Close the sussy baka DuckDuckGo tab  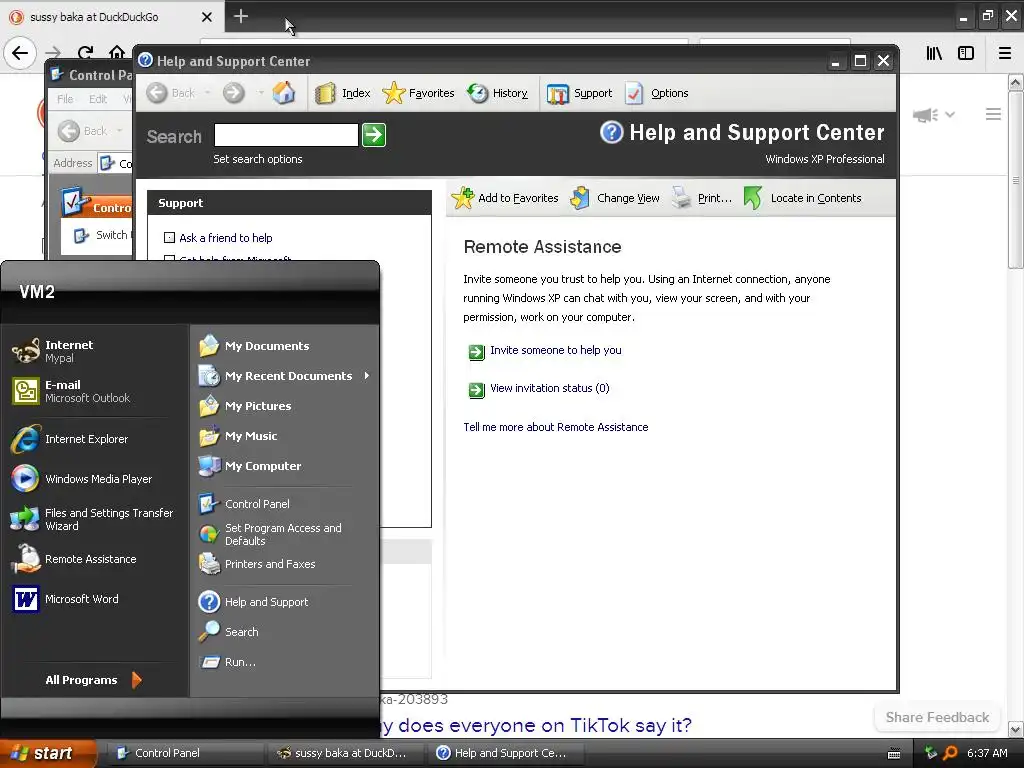[x=207, y=17]
